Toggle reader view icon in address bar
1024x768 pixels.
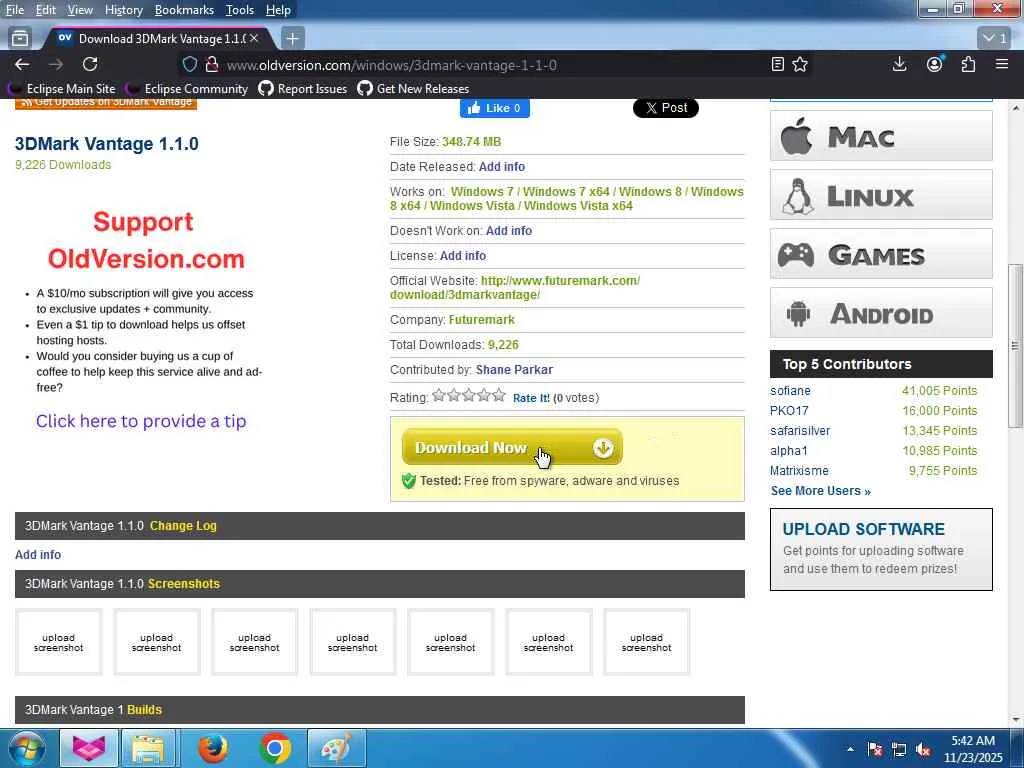pyautogui.click(x=777, y=65)
